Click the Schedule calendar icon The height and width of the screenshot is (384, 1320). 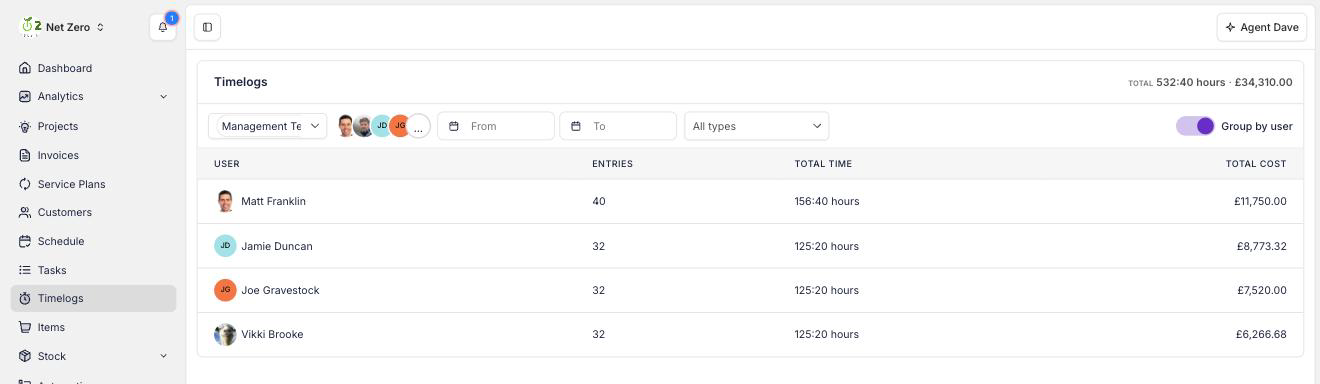[25, 241]
